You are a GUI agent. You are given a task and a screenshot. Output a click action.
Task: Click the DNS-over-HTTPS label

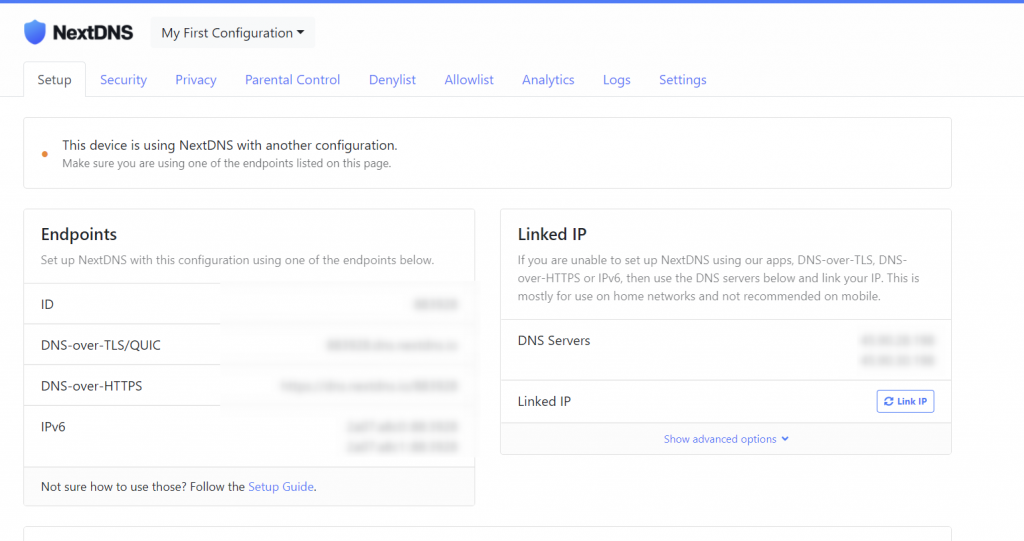pyautogui.click(x=91, y=386)
